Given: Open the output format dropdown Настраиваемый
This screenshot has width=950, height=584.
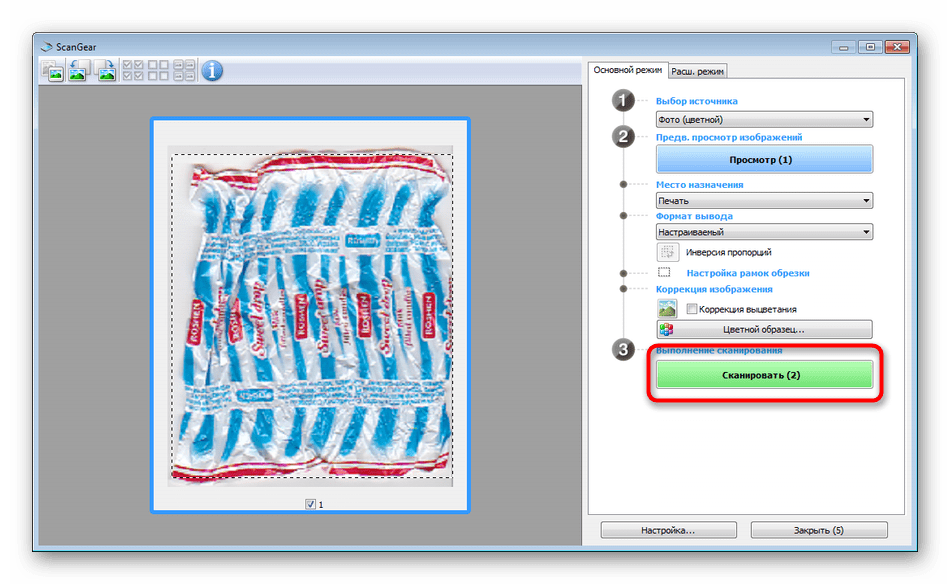Looking at the screenshot, I should tap(764, 232).
